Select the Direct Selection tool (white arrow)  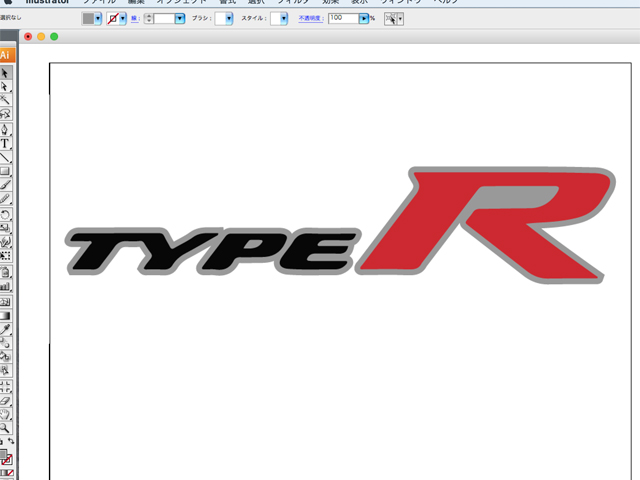point(5,87)
